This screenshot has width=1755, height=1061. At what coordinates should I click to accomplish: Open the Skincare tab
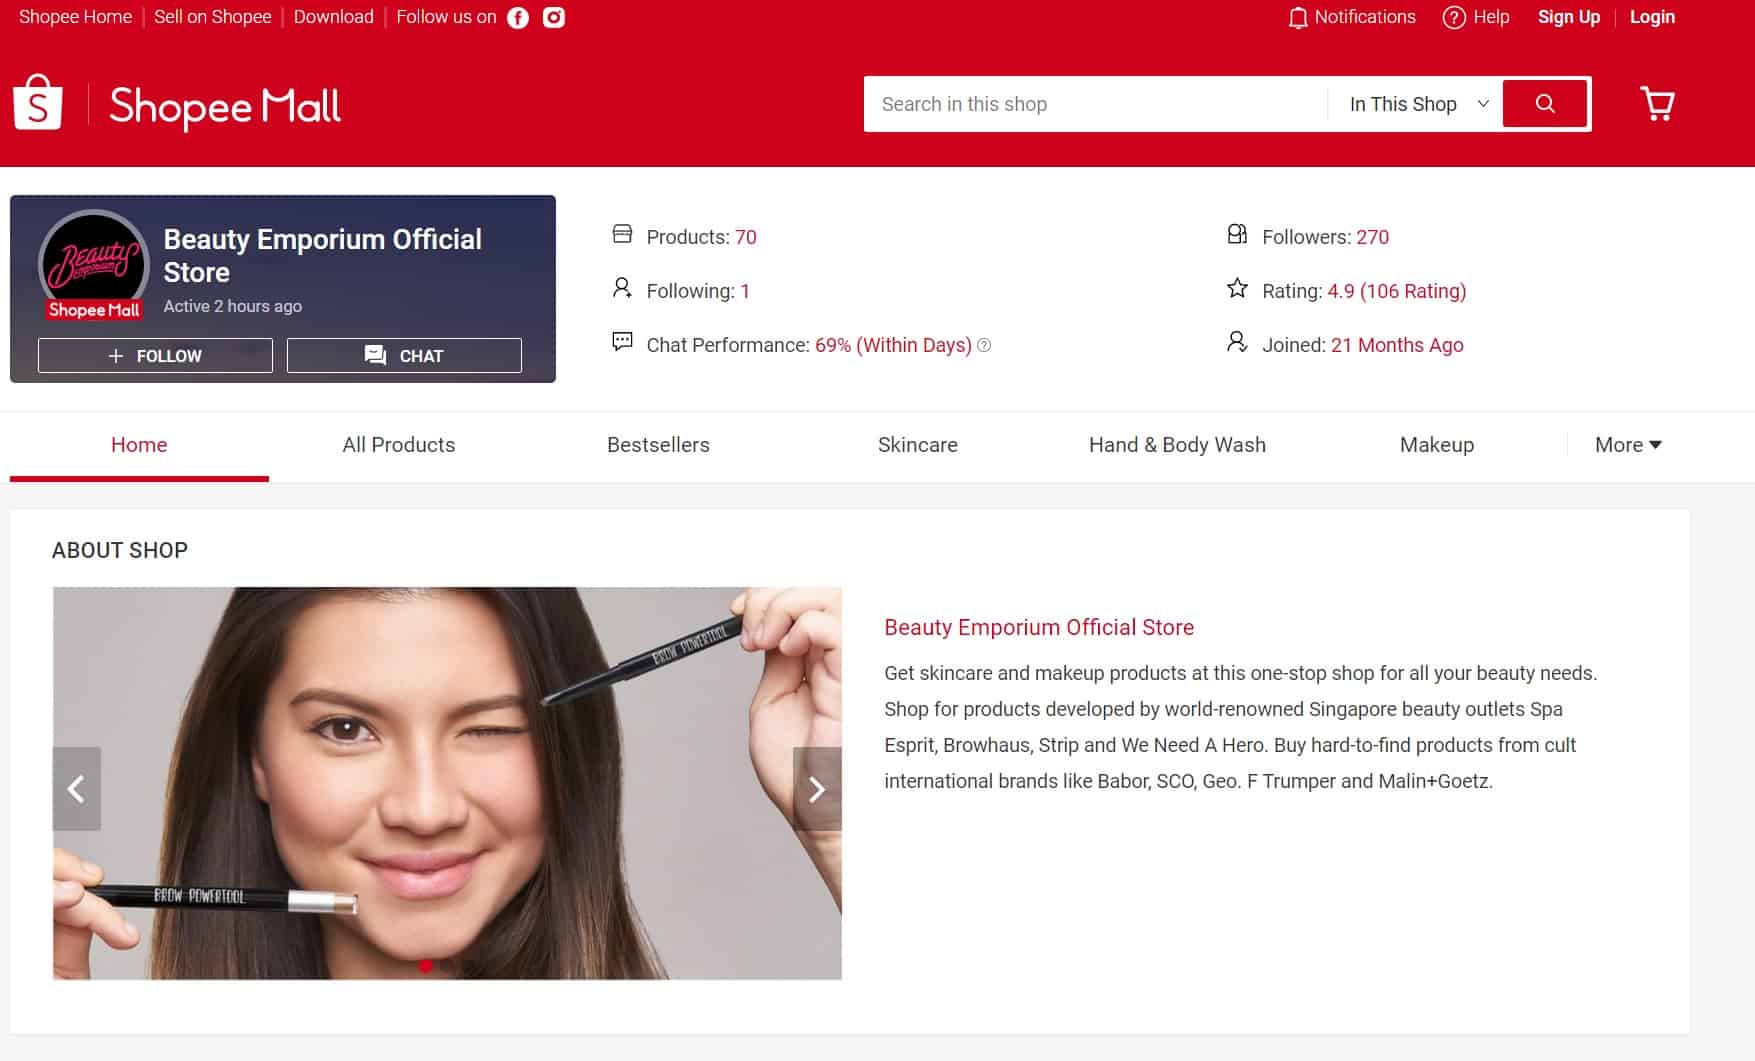pos(918,445)
